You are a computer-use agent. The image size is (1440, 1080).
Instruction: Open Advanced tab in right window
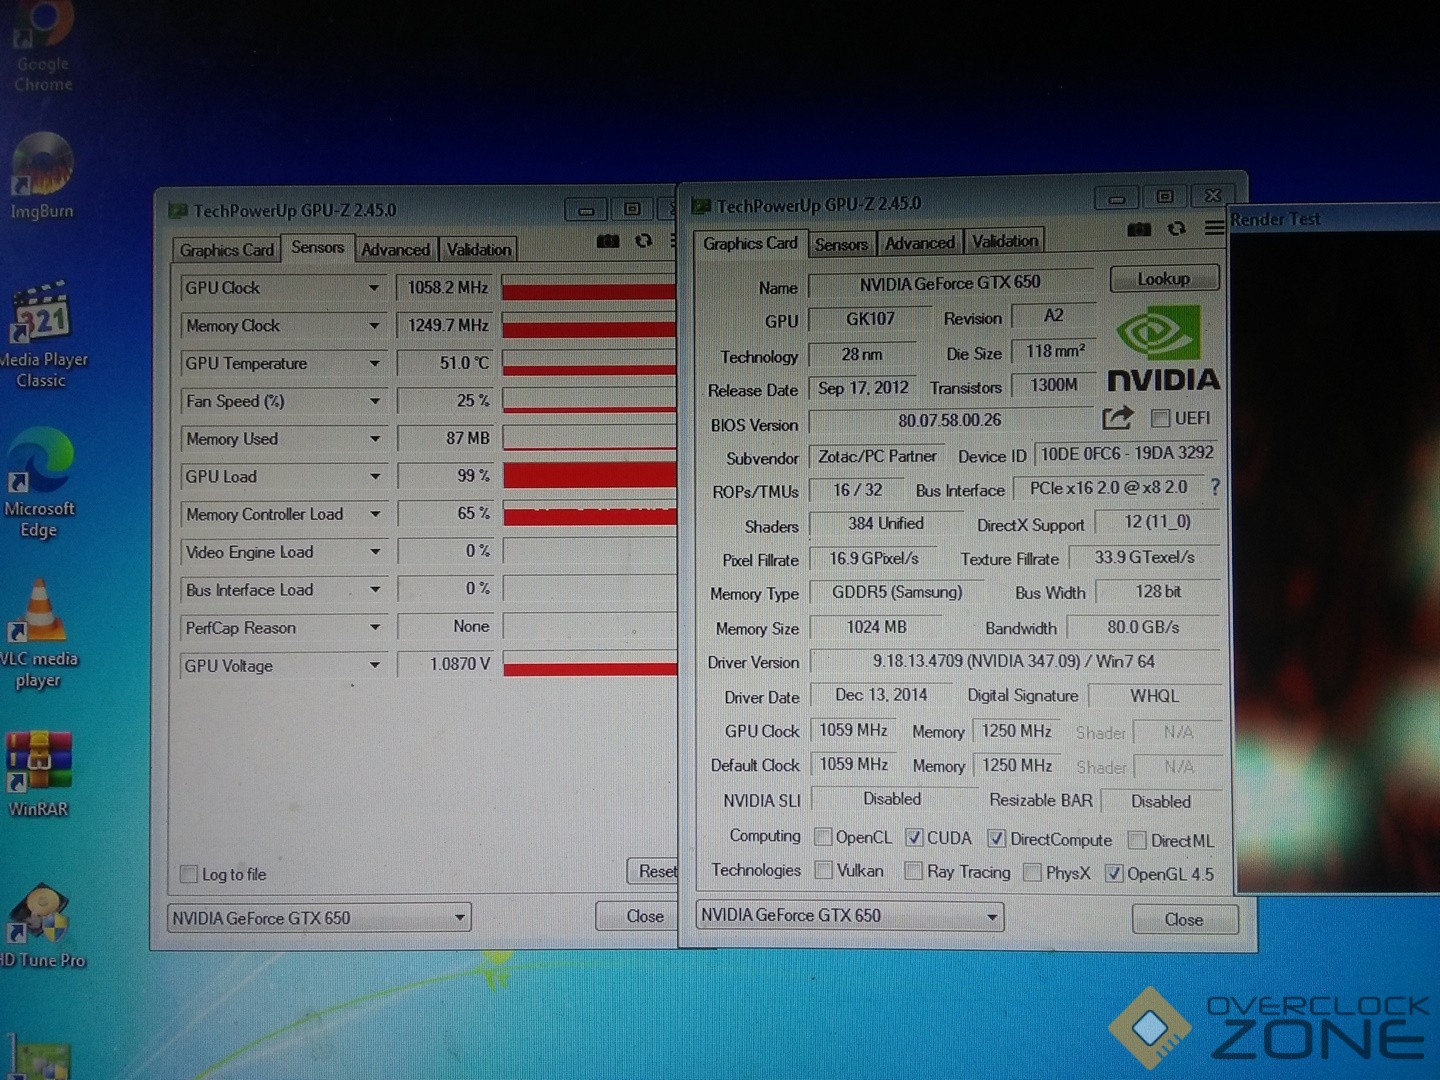[919, 243]
